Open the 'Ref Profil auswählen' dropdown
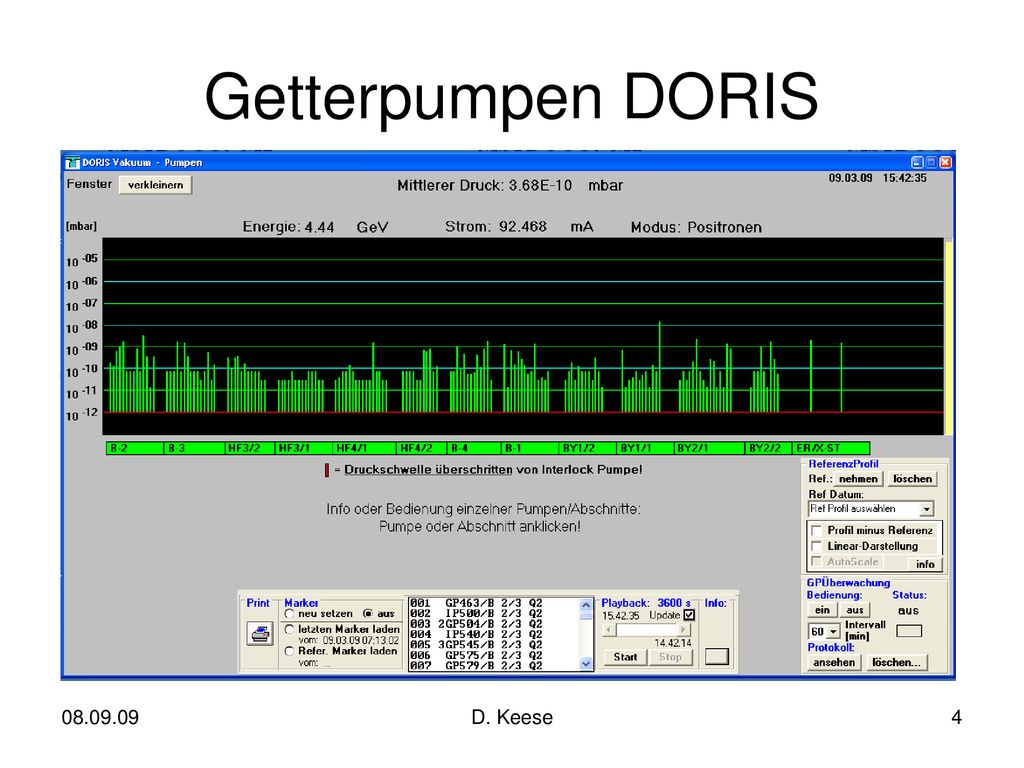This screenshot has height=768, width=1024. coord(927,509)
